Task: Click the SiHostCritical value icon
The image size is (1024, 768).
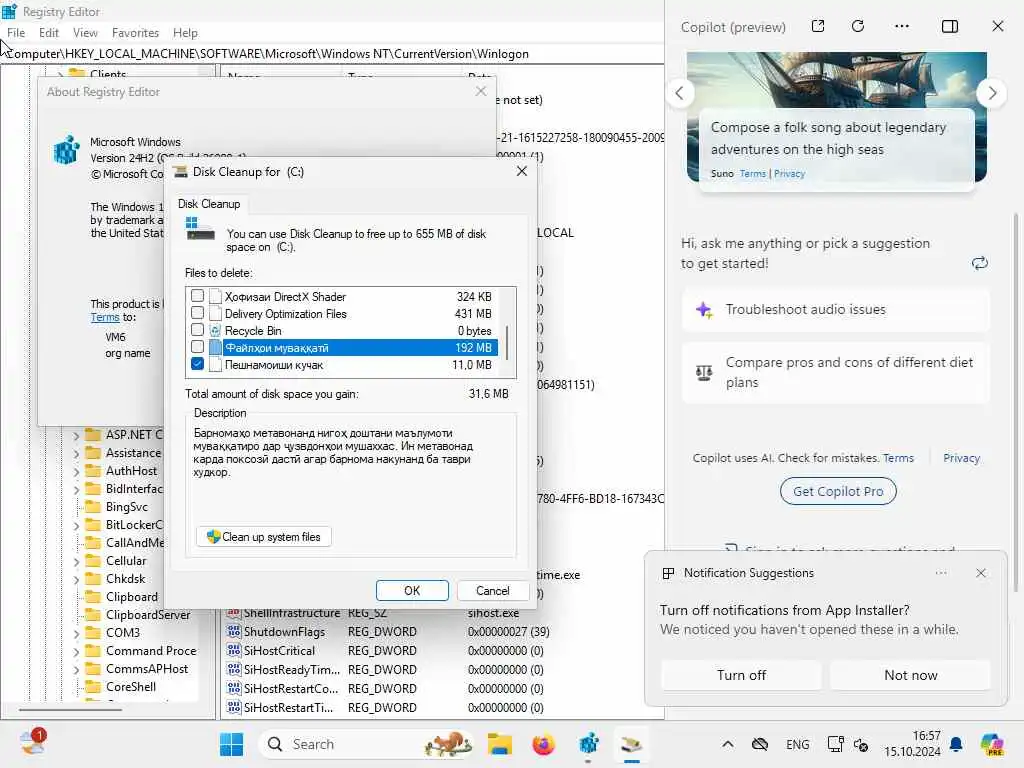Action: point(233,650)
